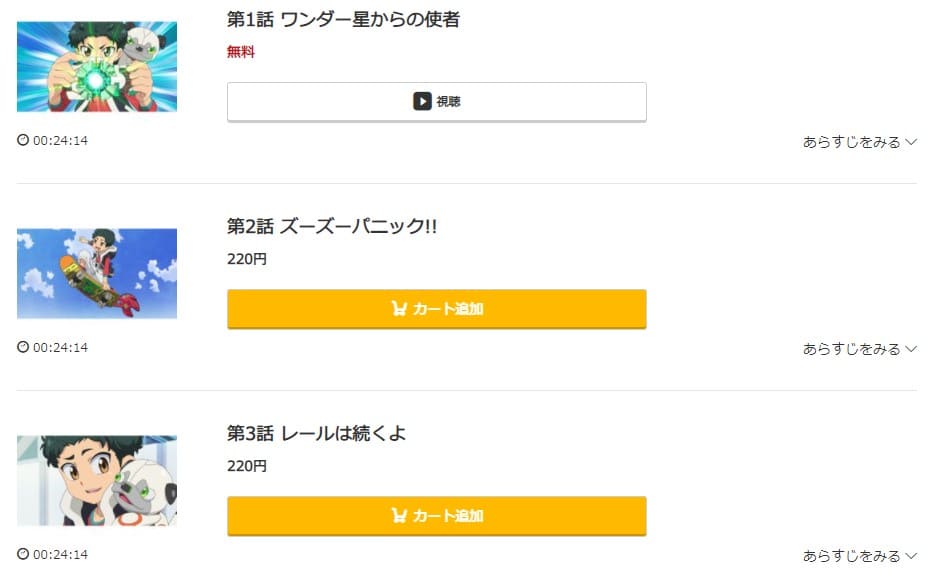Click the title 第1話 ワンダー星からの使者
Image resolution: width=938 pixels, height=576 pixels.
point(343,20)
